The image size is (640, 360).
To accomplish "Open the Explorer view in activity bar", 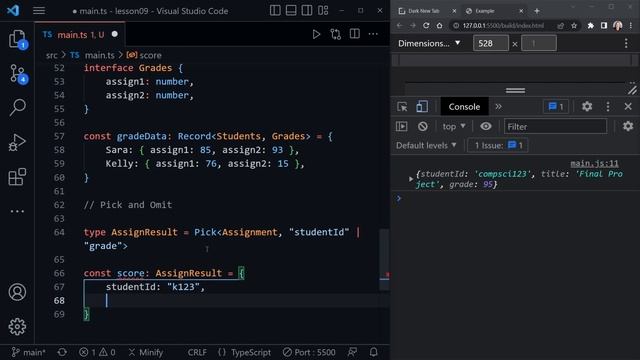I will 17,40.
